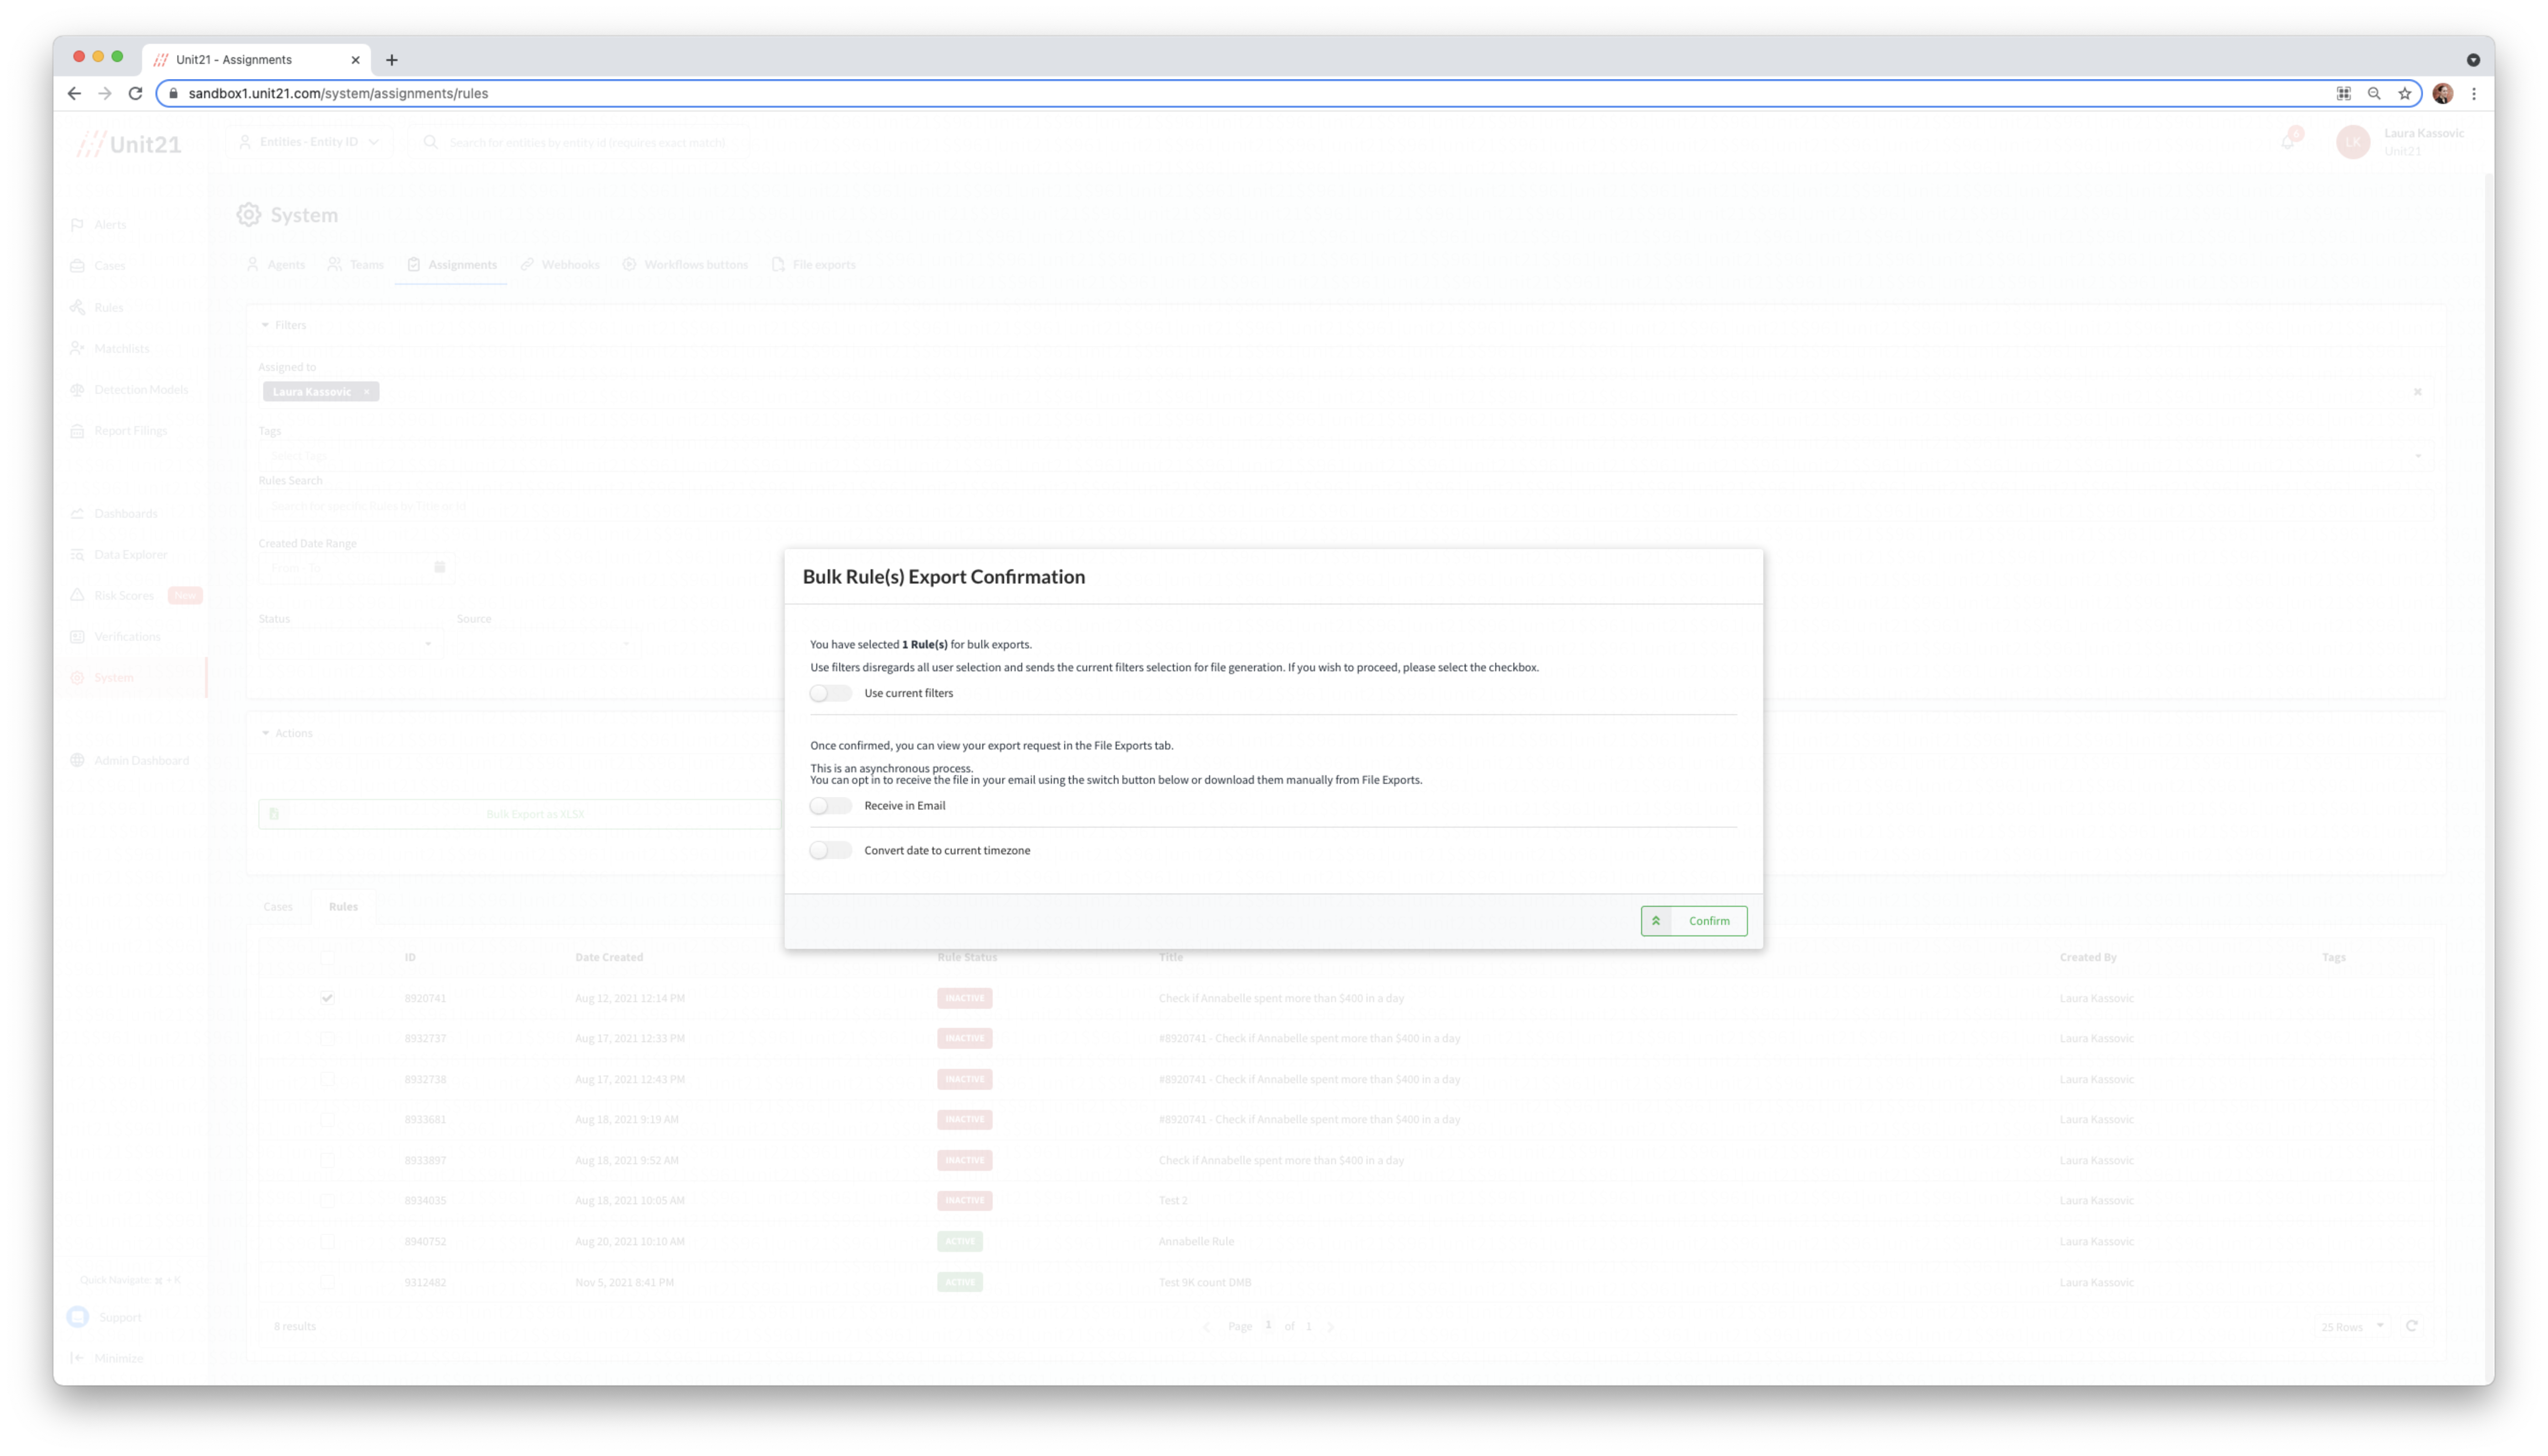Click the browser forward arrow

[x=105, y=93]
